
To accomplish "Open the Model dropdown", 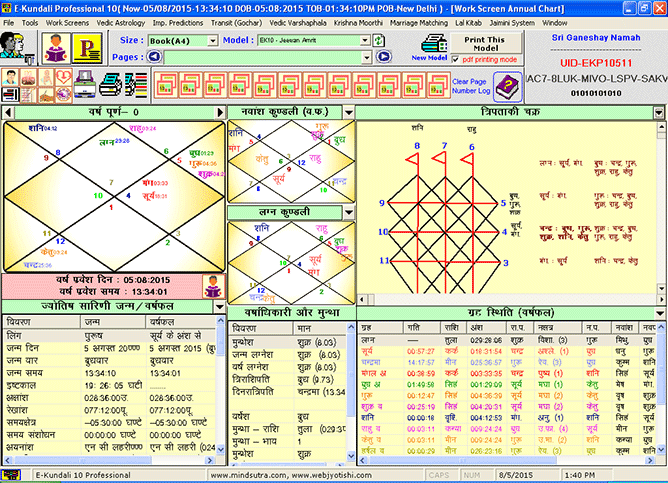I will point(365,40).
